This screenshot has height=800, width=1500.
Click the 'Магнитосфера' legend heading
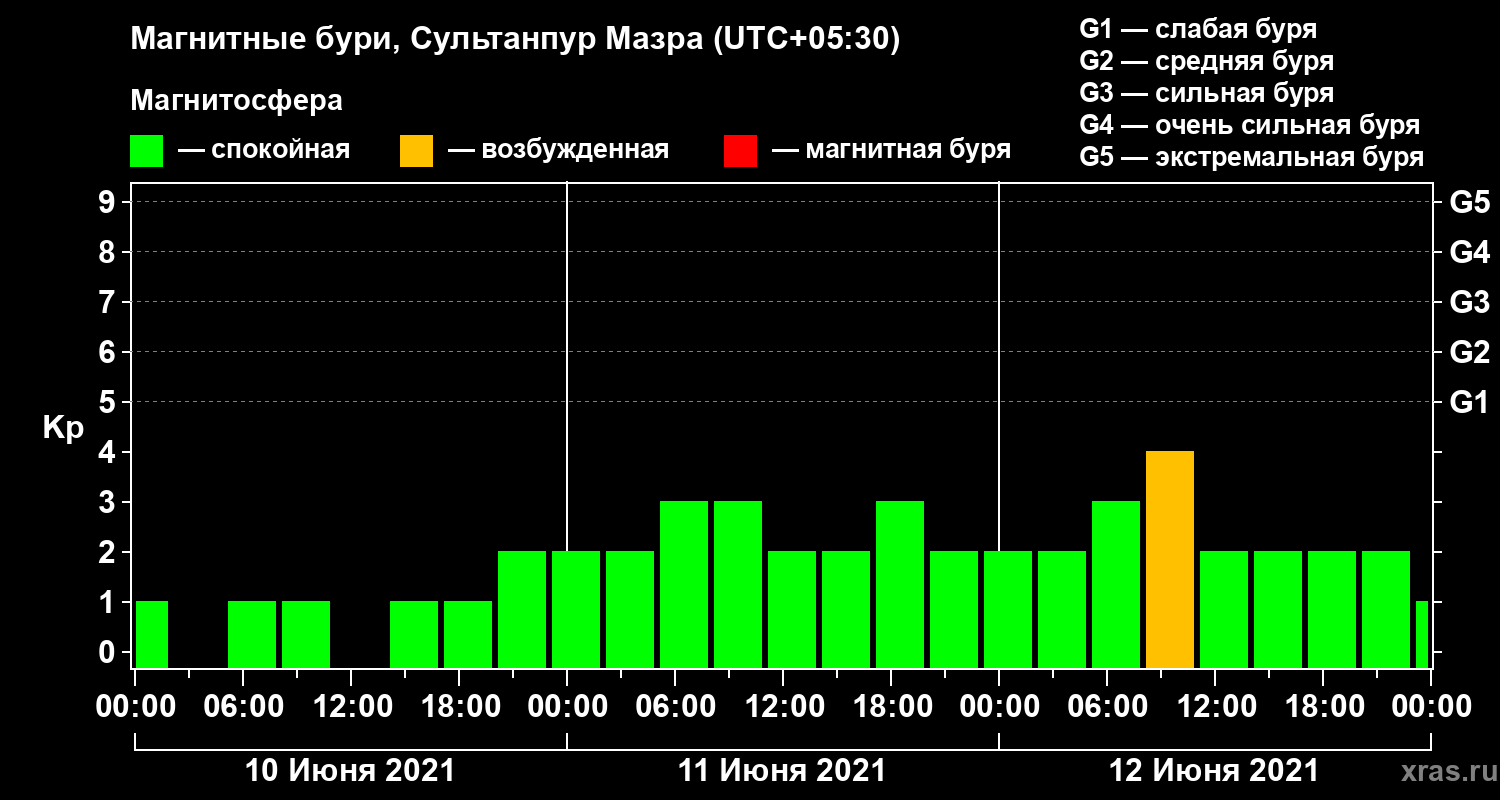pyautogui.click(x=237, y=101)
